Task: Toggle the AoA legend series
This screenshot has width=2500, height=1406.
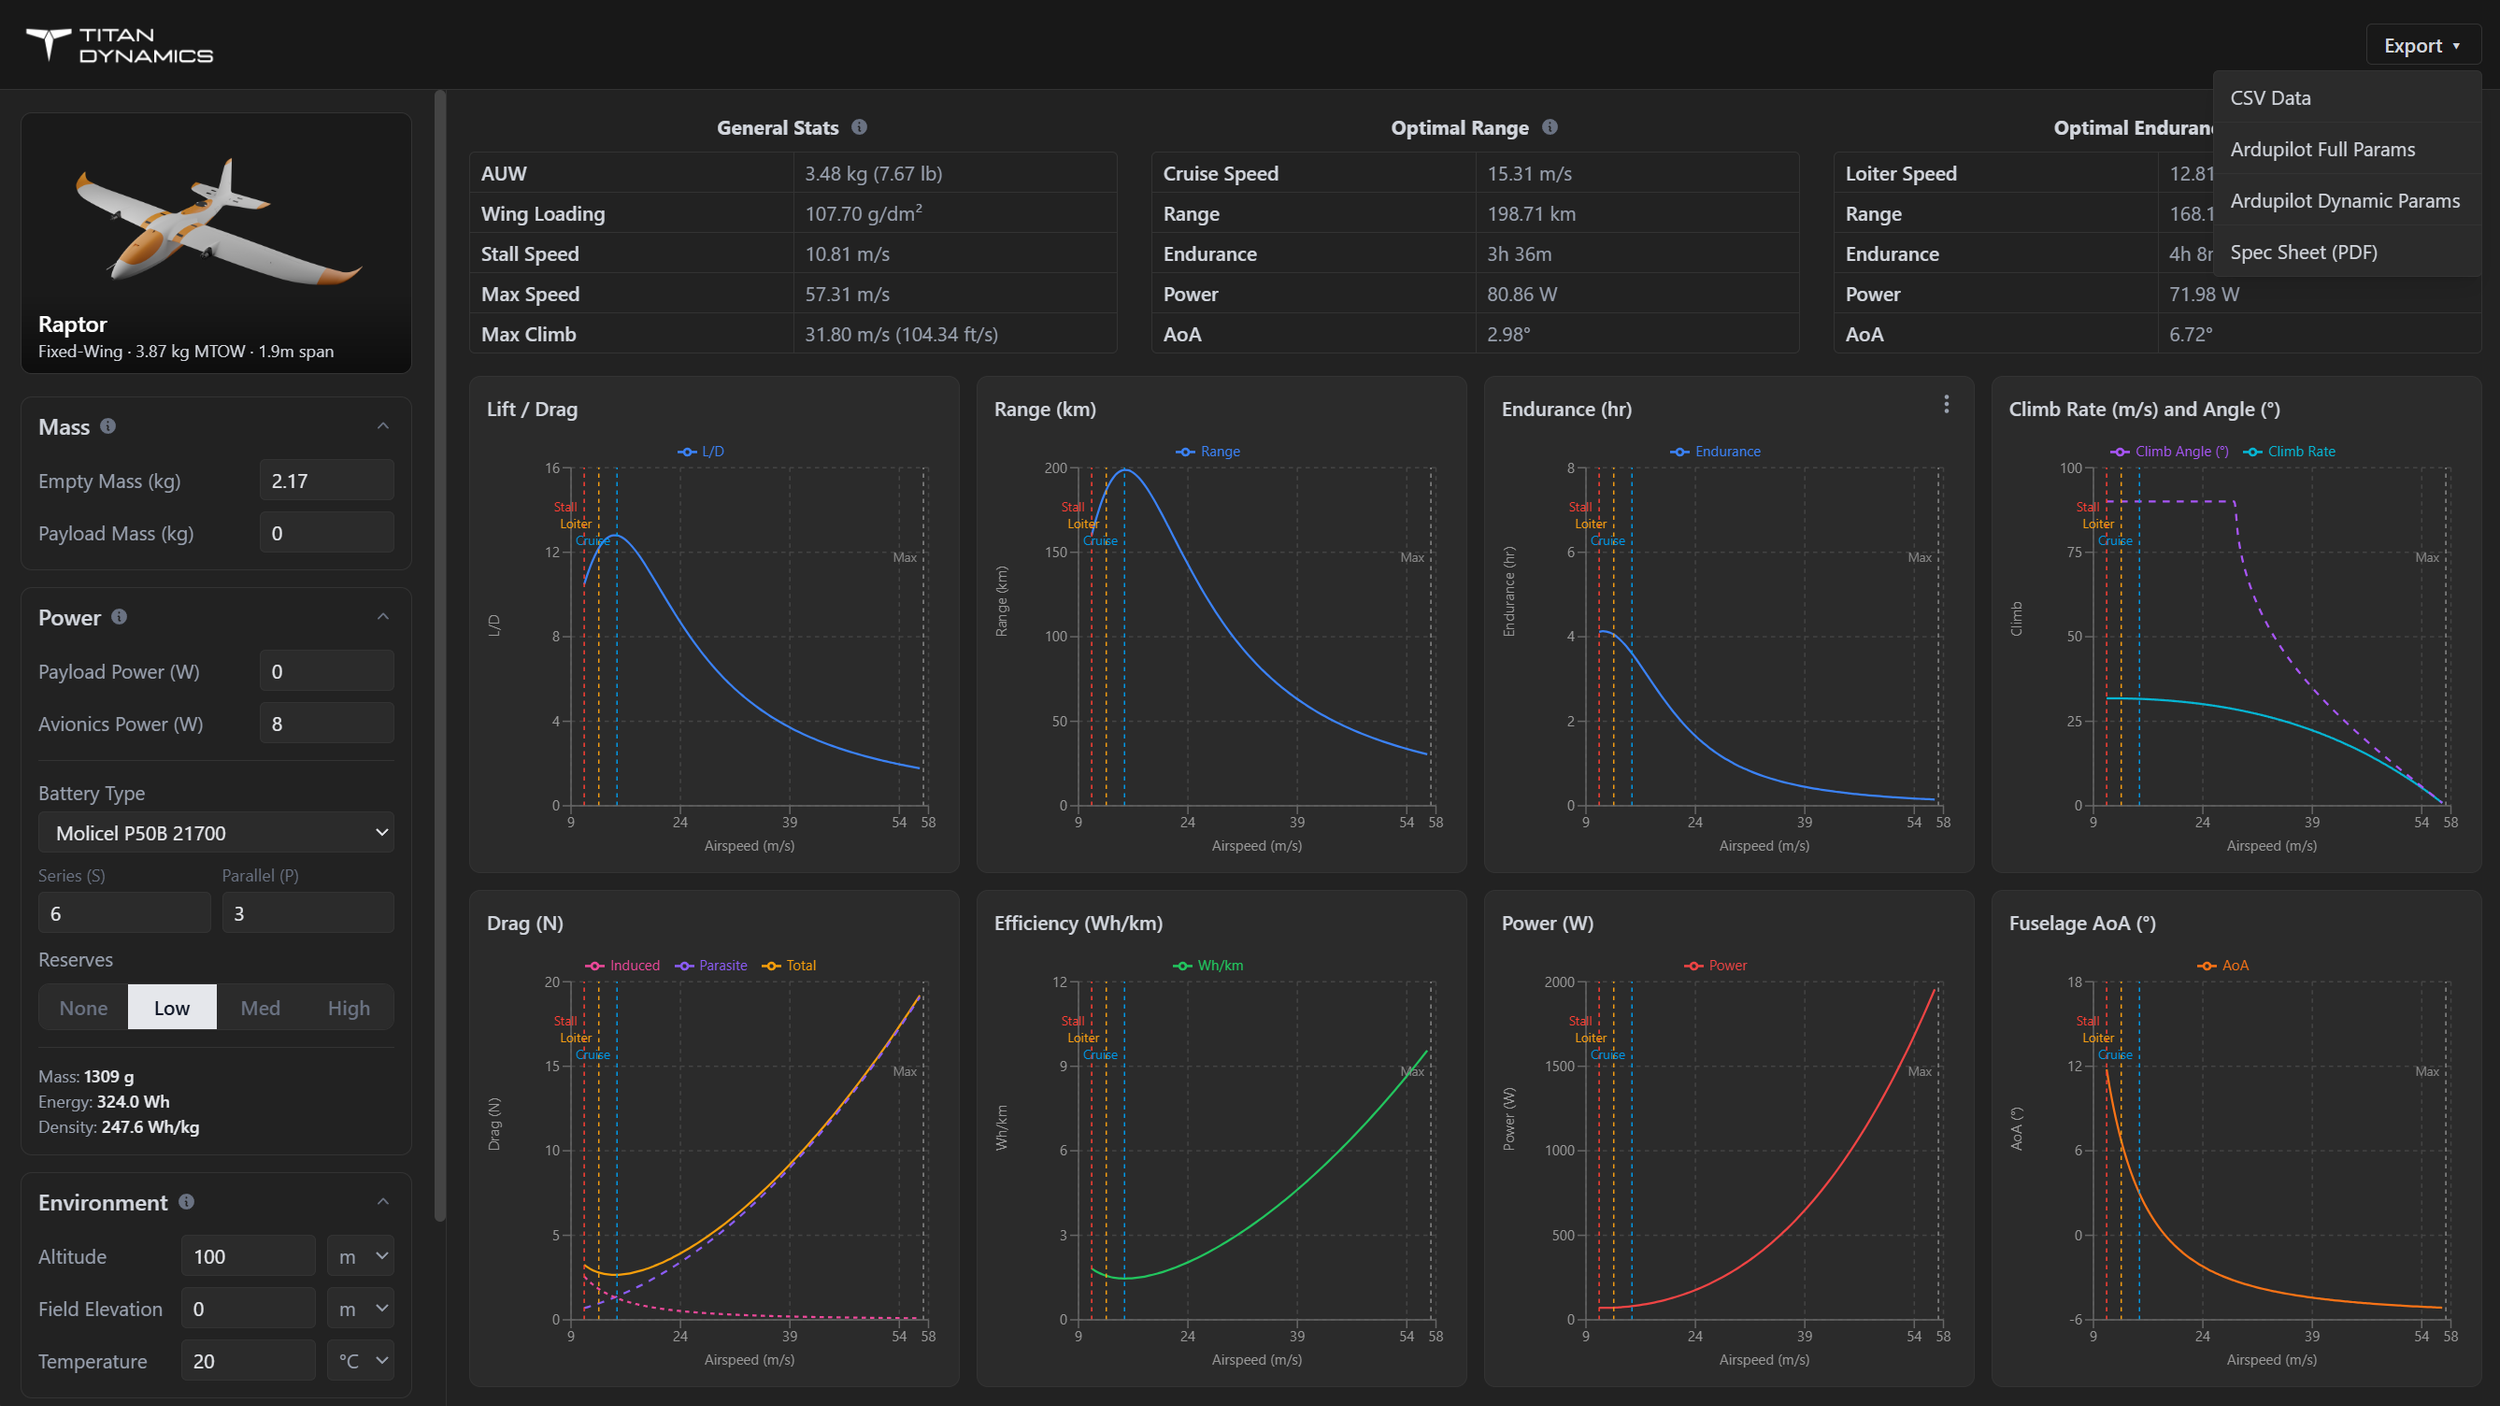Action: [x=2223, y=966]
